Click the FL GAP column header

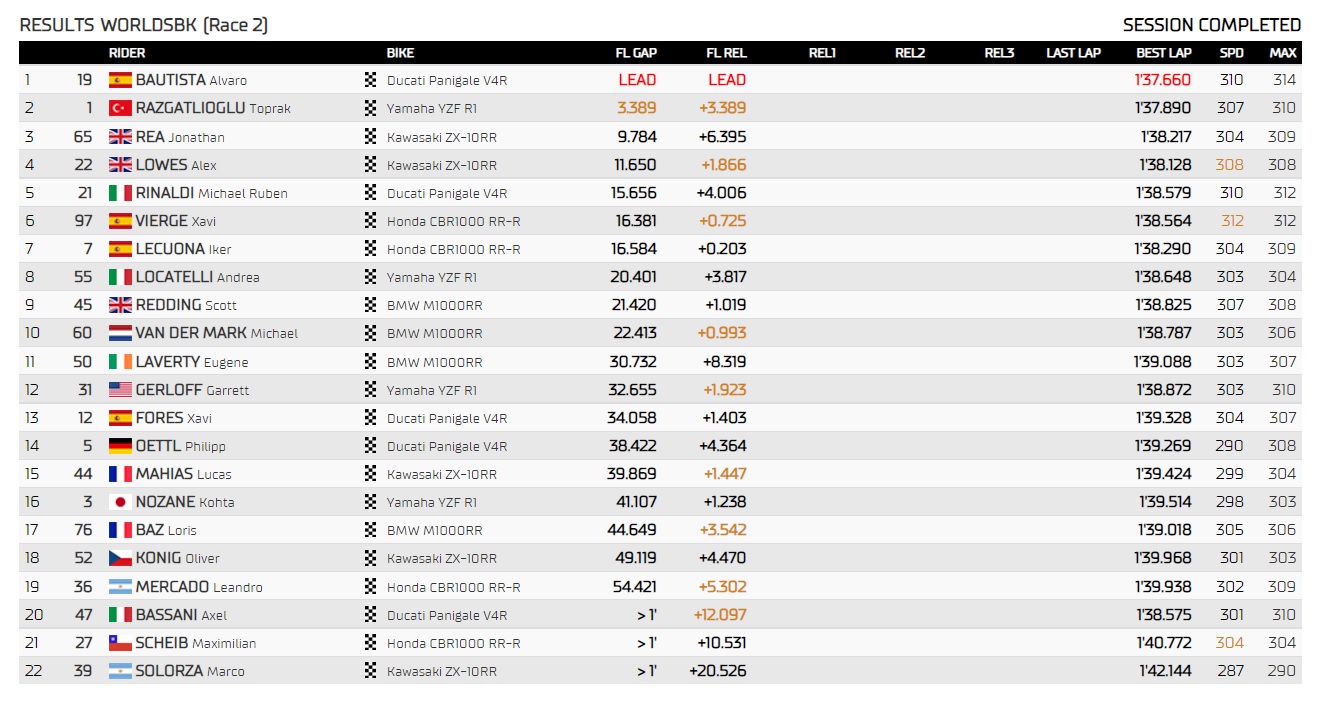pos(636,53)
